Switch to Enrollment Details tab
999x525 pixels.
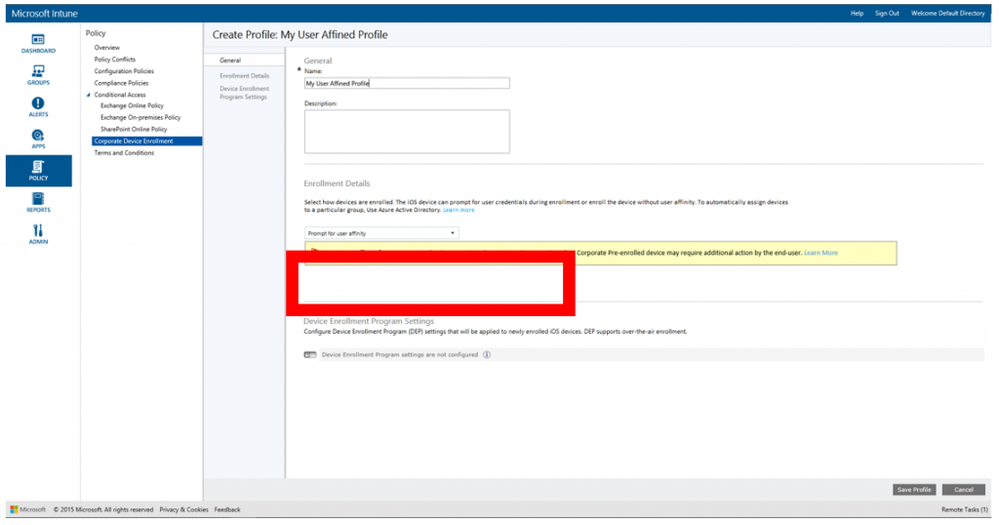click(244, 76)
